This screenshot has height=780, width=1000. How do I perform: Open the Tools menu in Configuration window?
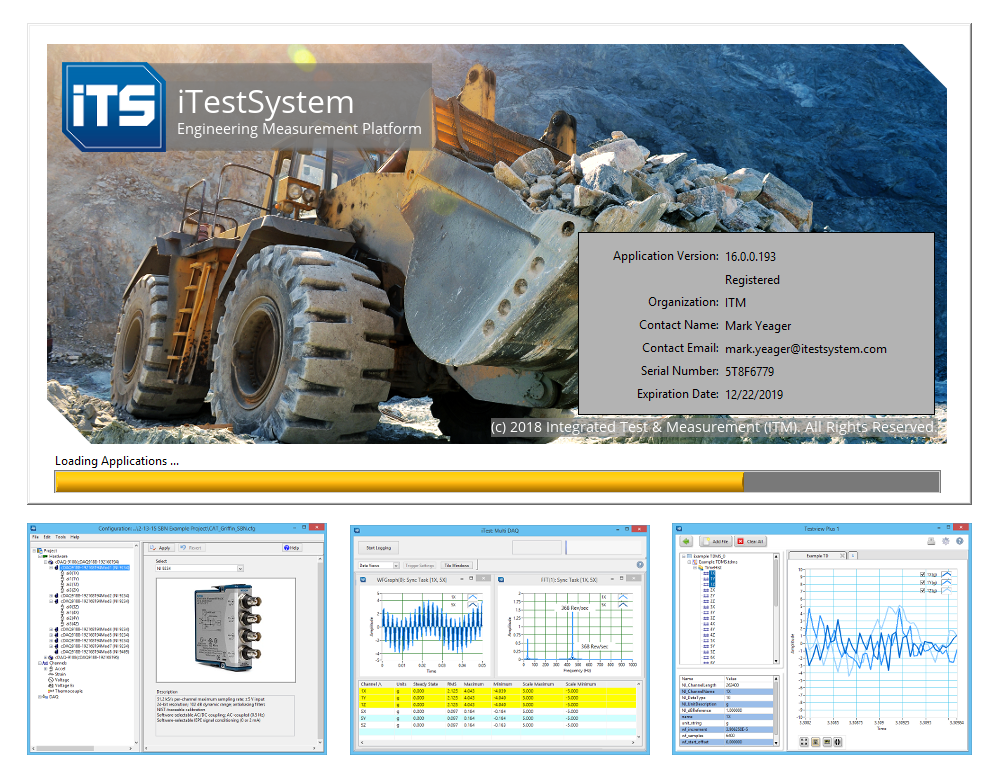pos(60,537)
